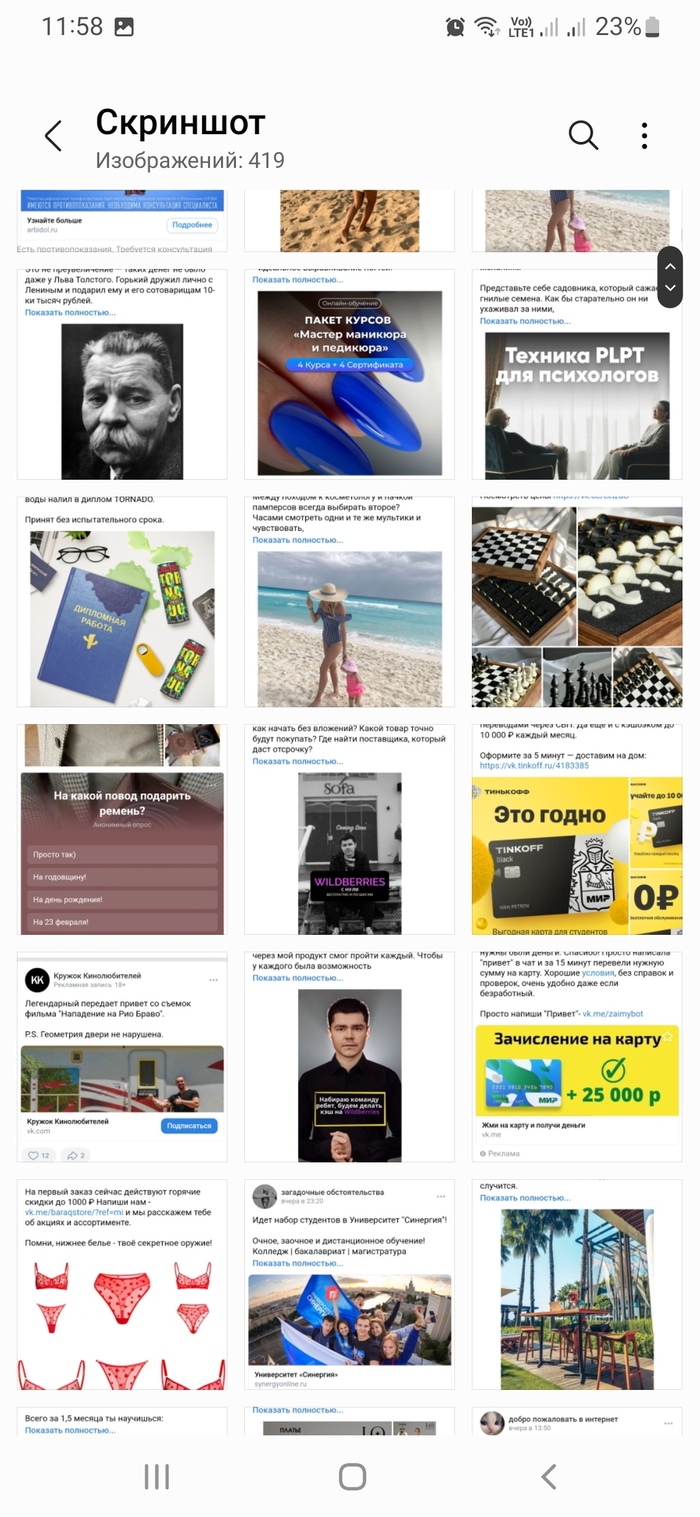Open the Зачисление на карту 25 000 screenshot
This screenshot has width=700, height=1517.
(577, 1057)
